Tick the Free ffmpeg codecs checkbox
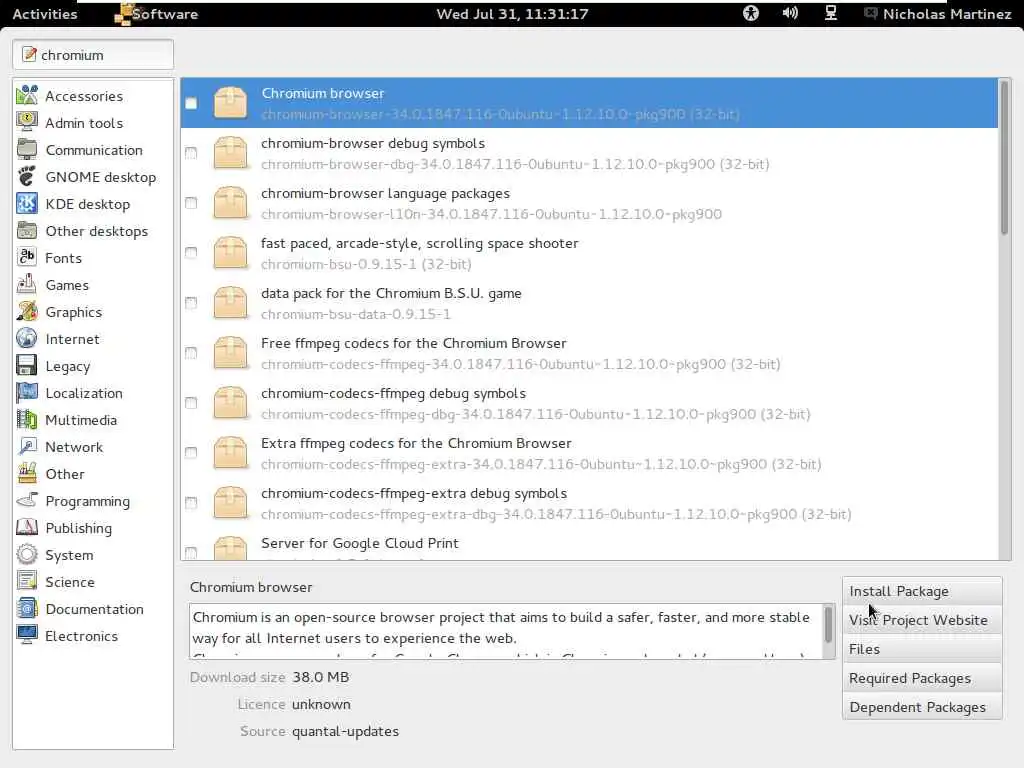This screenshot has height=768, width=1024. click(191, 353)
